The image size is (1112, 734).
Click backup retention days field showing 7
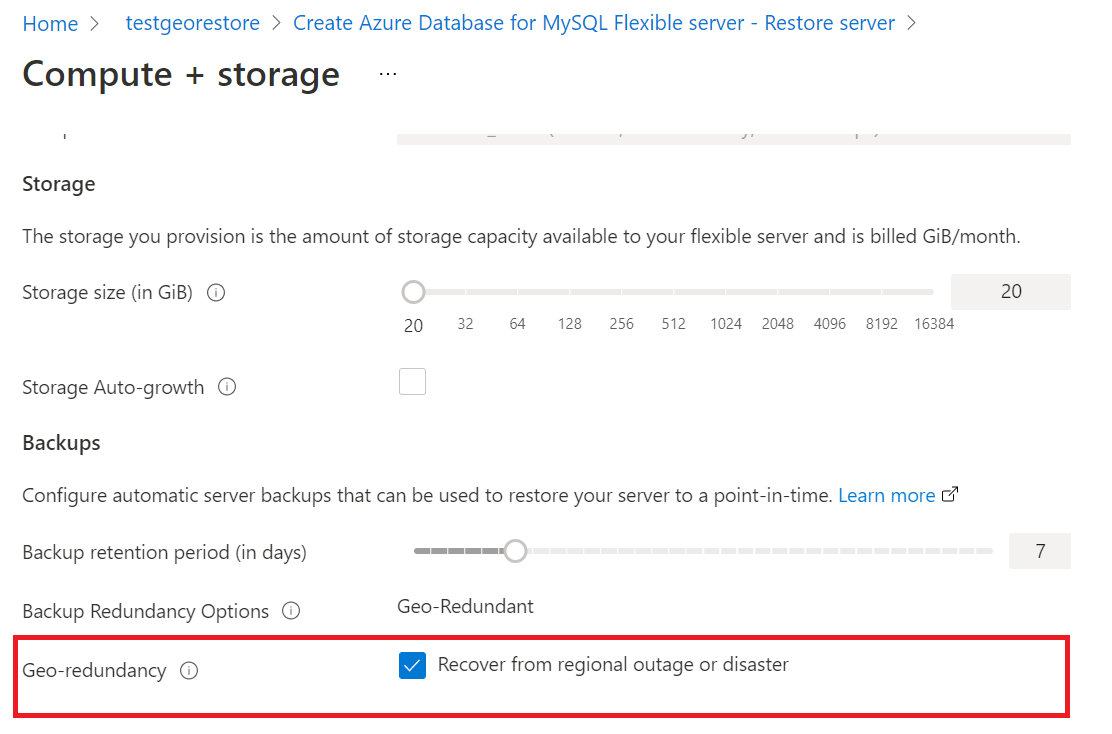[1040, 551]
